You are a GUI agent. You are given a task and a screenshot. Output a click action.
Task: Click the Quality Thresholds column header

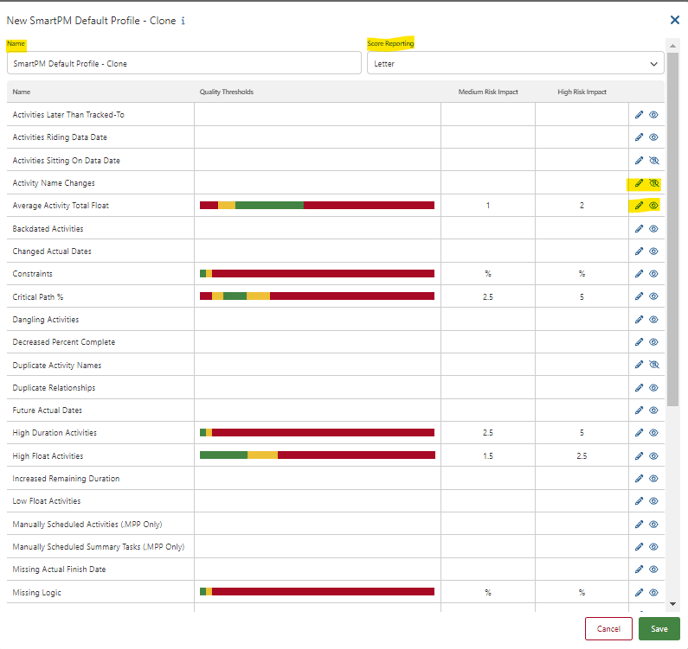tap(226, 92)
